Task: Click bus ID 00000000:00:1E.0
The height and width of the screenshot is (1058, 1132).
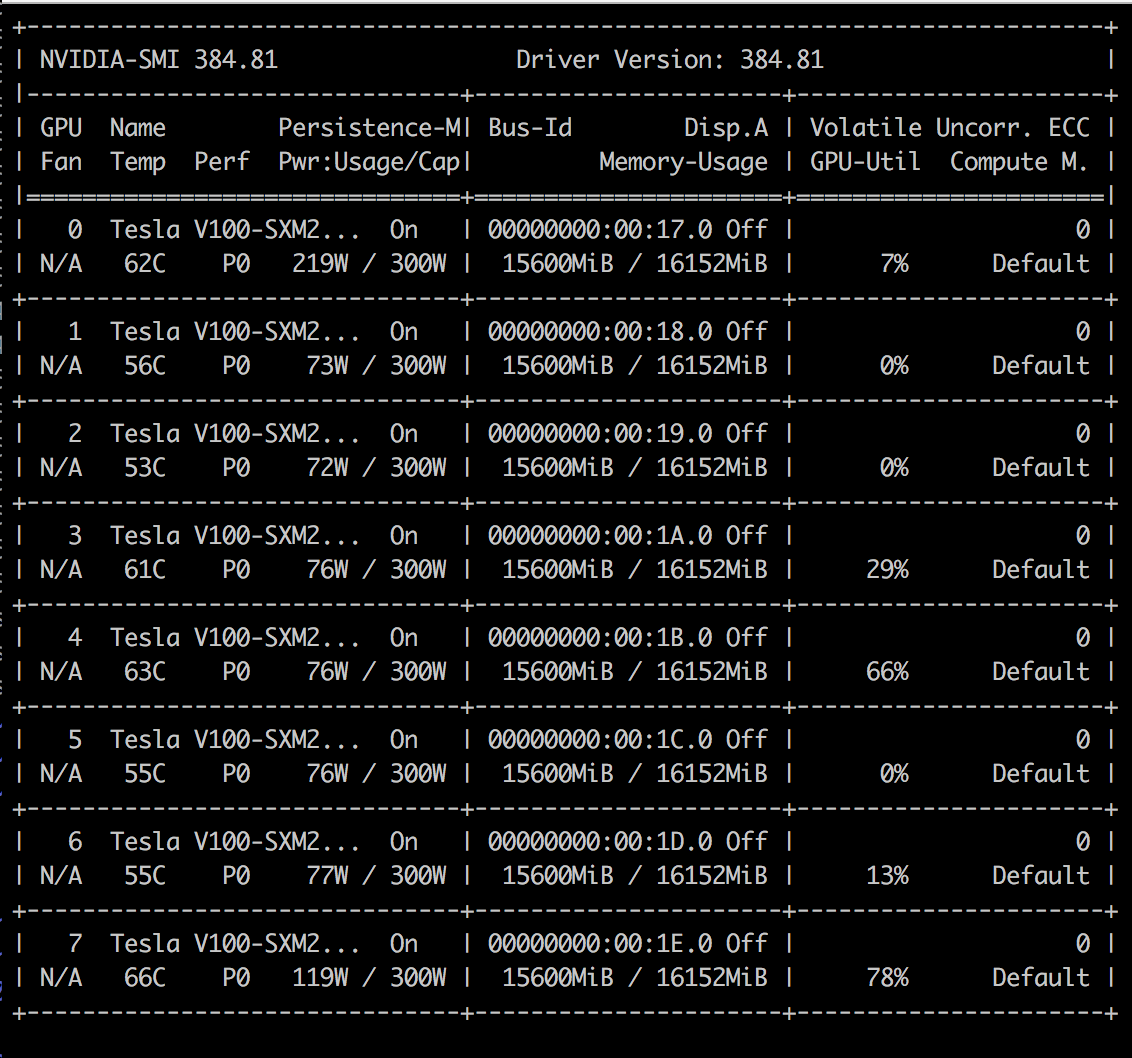Action: pos(600,944)
